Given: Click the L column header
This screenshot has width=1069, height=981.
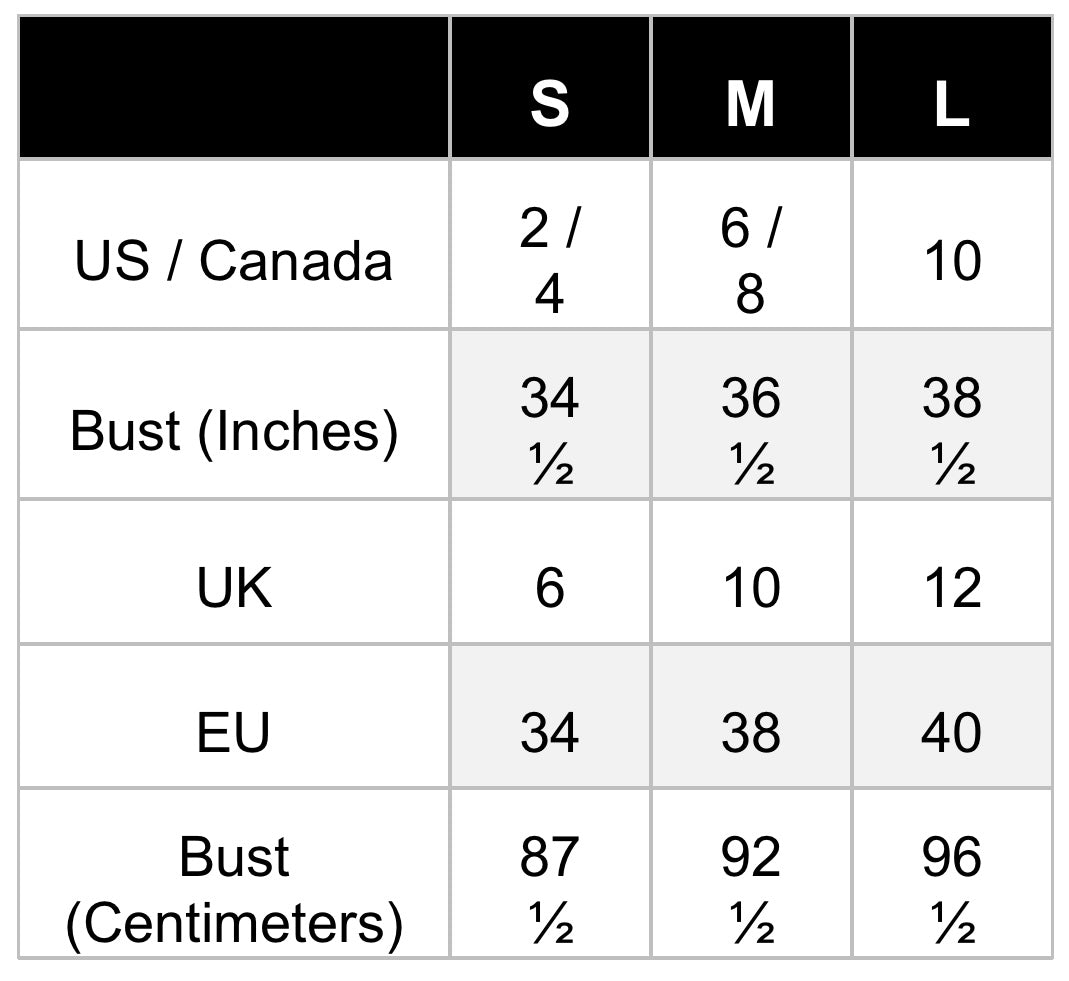Looking at the screenshot, I should (x=951, y=102).
